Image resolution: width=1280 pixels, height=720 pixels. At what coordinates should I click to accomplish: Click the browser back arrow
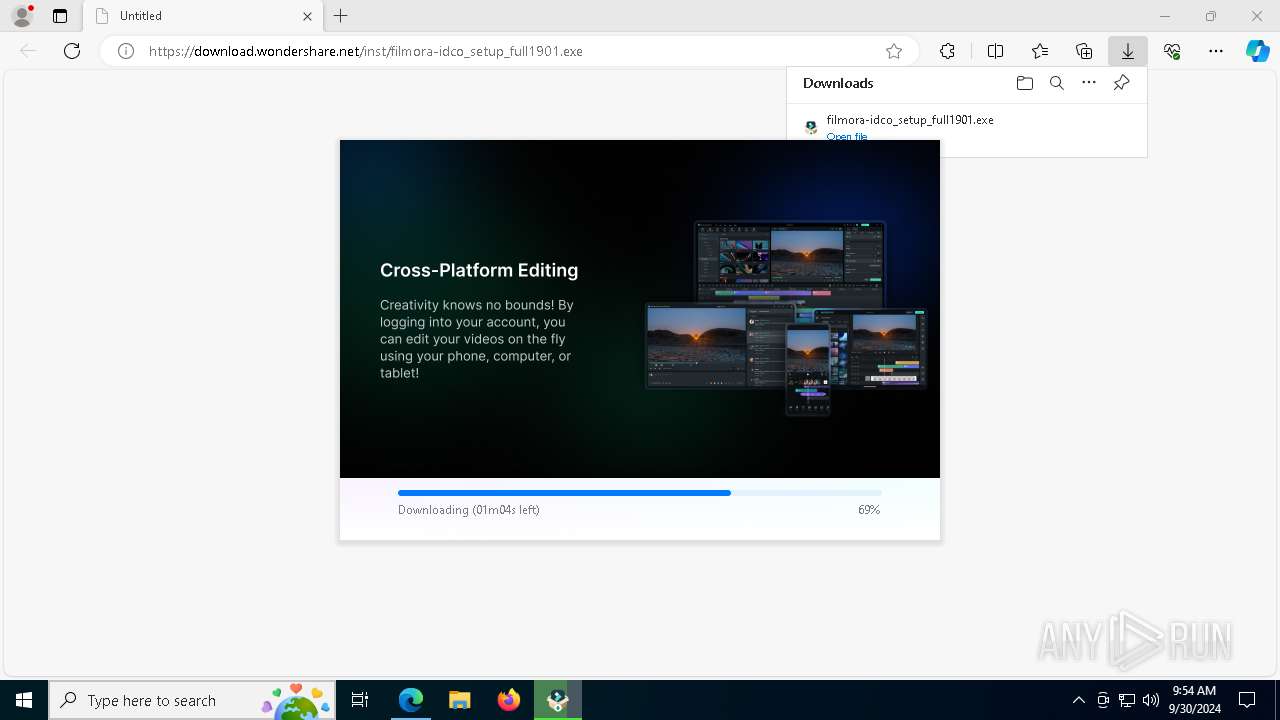tap(28, 51)
